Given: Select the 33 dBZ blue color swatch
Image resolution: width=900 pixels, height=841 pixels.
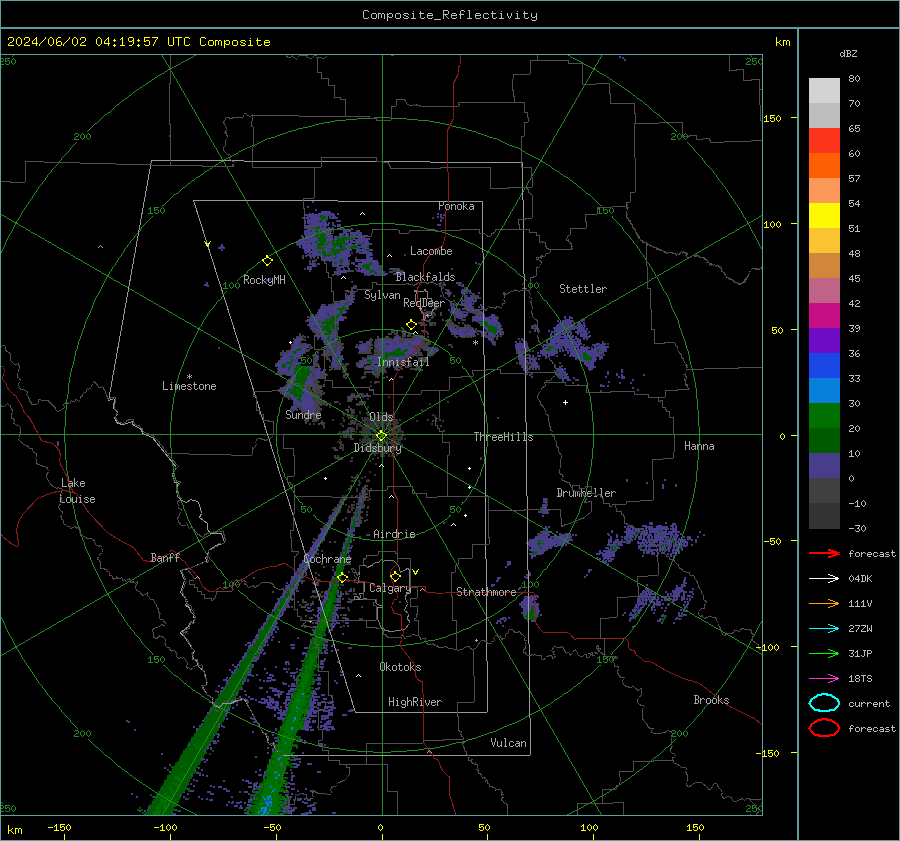Looking at the screenshot, I should [x=824, y=365].
